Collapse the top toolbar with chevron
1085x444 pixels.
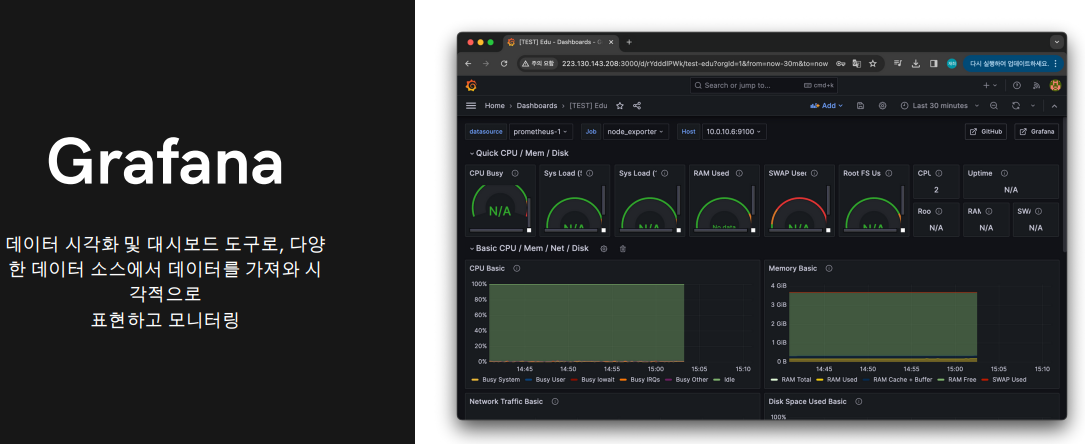click(1054, 106)
